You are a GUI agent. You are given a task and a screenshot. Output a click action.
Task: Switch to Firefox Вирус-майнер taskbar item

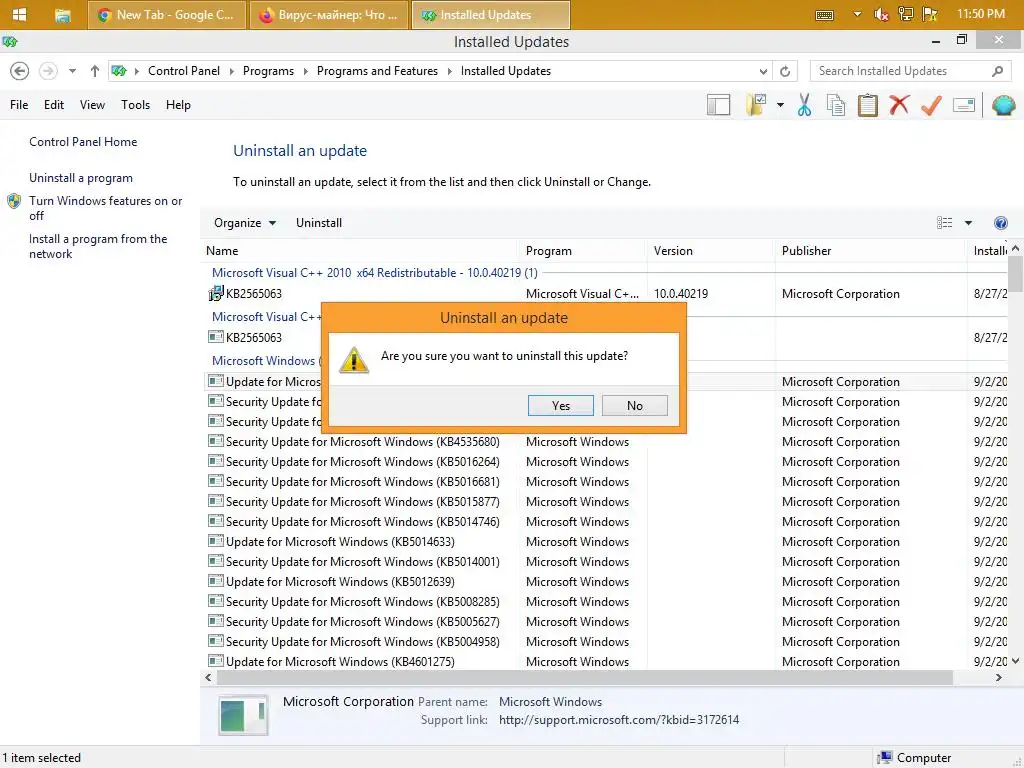tap(328, 15)
